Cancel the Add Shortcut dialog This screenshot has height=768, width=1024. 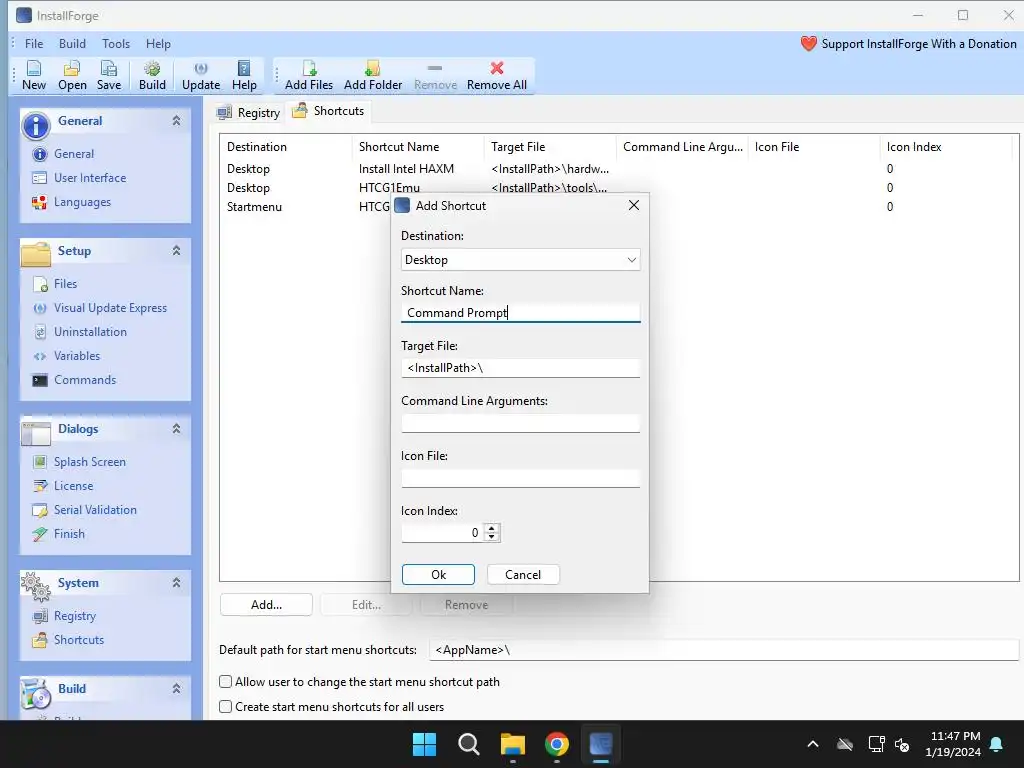pos(523,575)
